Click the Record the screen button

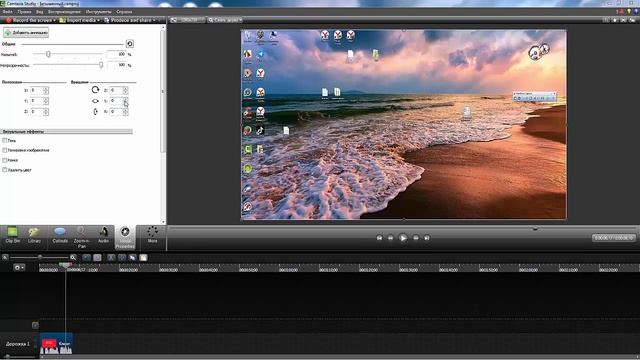coord(29,20)
